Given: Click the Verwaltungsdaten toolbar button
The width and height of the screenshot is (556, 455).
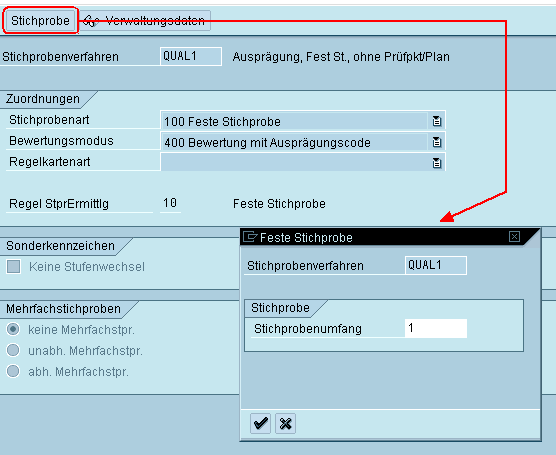Looking at the screenshot, I should [x=145, y=21].
